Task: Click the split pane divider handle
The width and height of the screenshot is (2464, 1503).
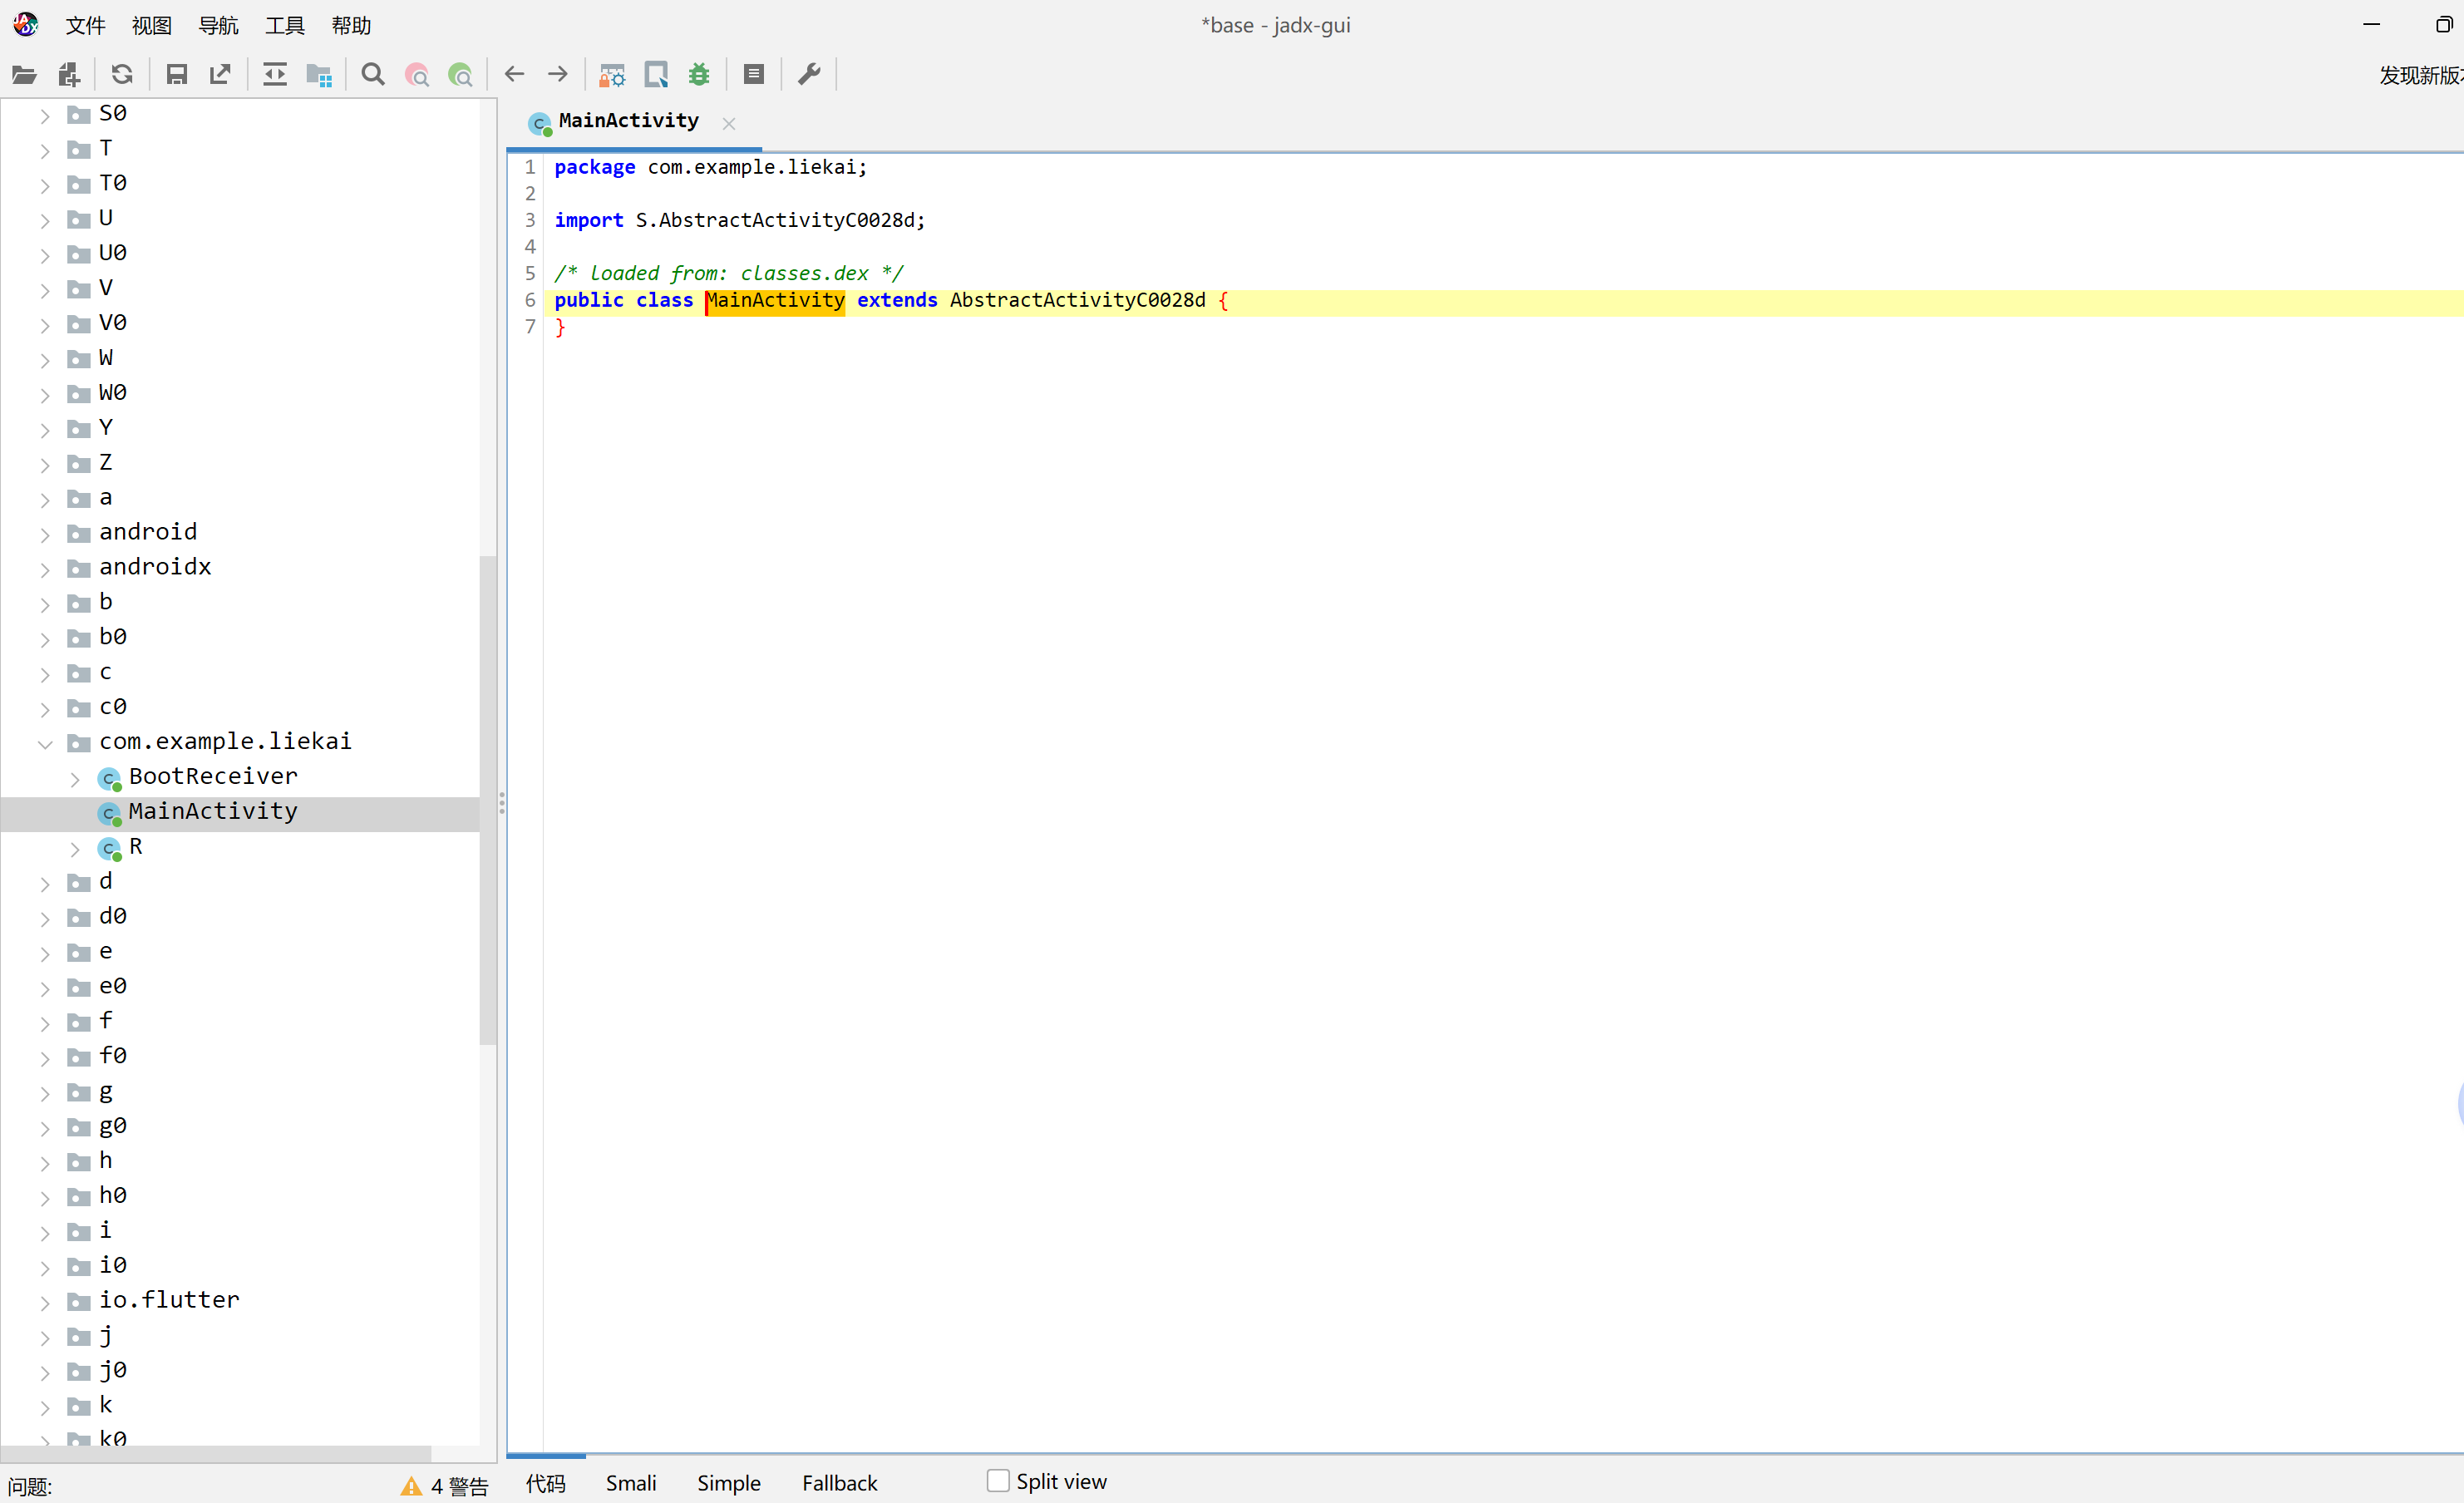Action: point(502,803)
